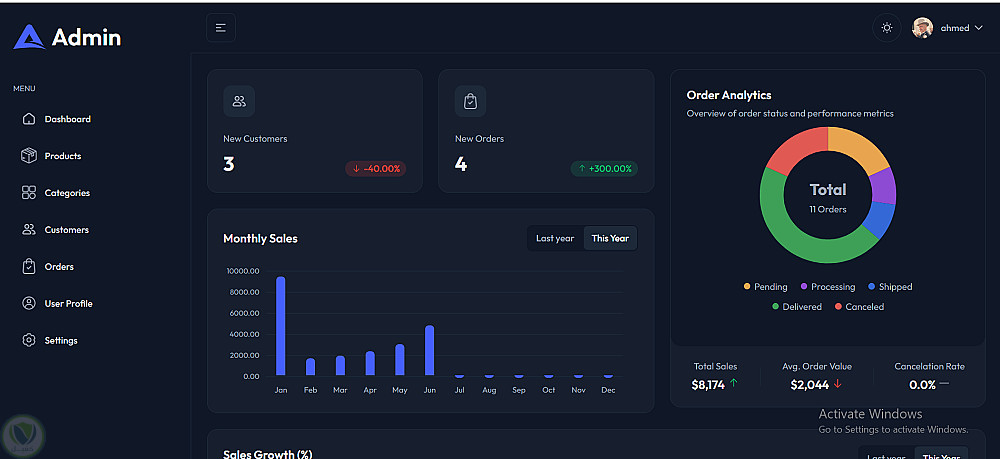Toggle Processing legend item

pyautogui.click(x=828, y=287)
